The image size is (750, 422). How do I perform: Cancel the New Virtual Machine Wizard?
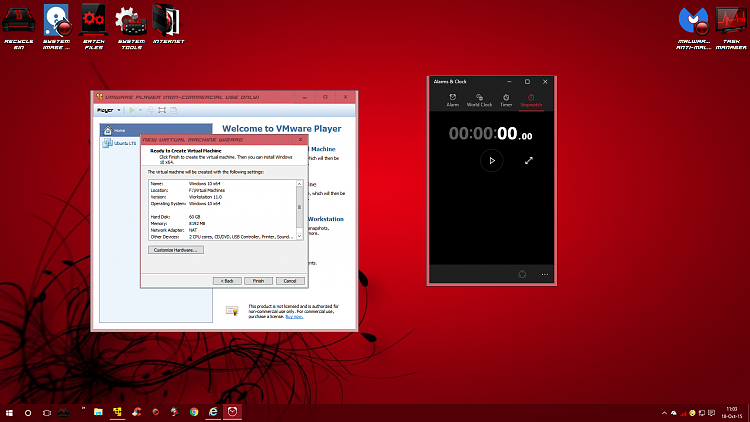(290, 281)
